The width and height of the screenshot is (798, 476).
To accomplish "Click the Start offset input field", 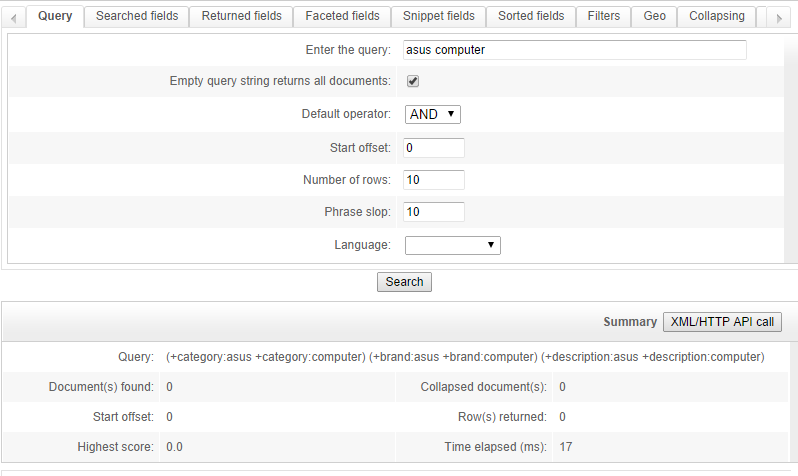I will (x=434, y=148).
